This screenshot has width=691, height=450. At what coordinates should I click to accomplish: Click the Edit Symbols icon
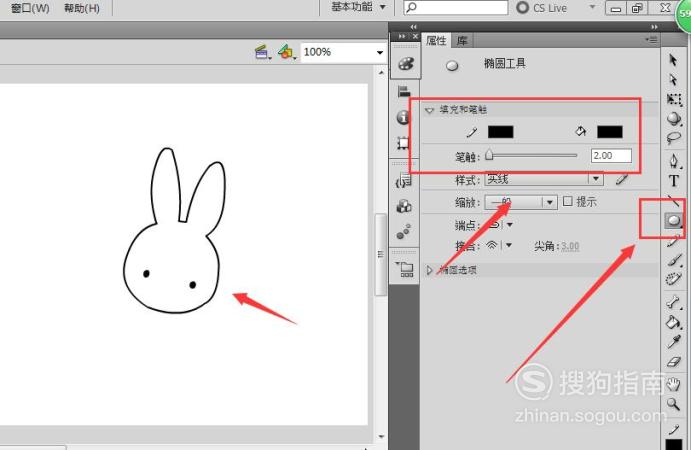point(287,52)
